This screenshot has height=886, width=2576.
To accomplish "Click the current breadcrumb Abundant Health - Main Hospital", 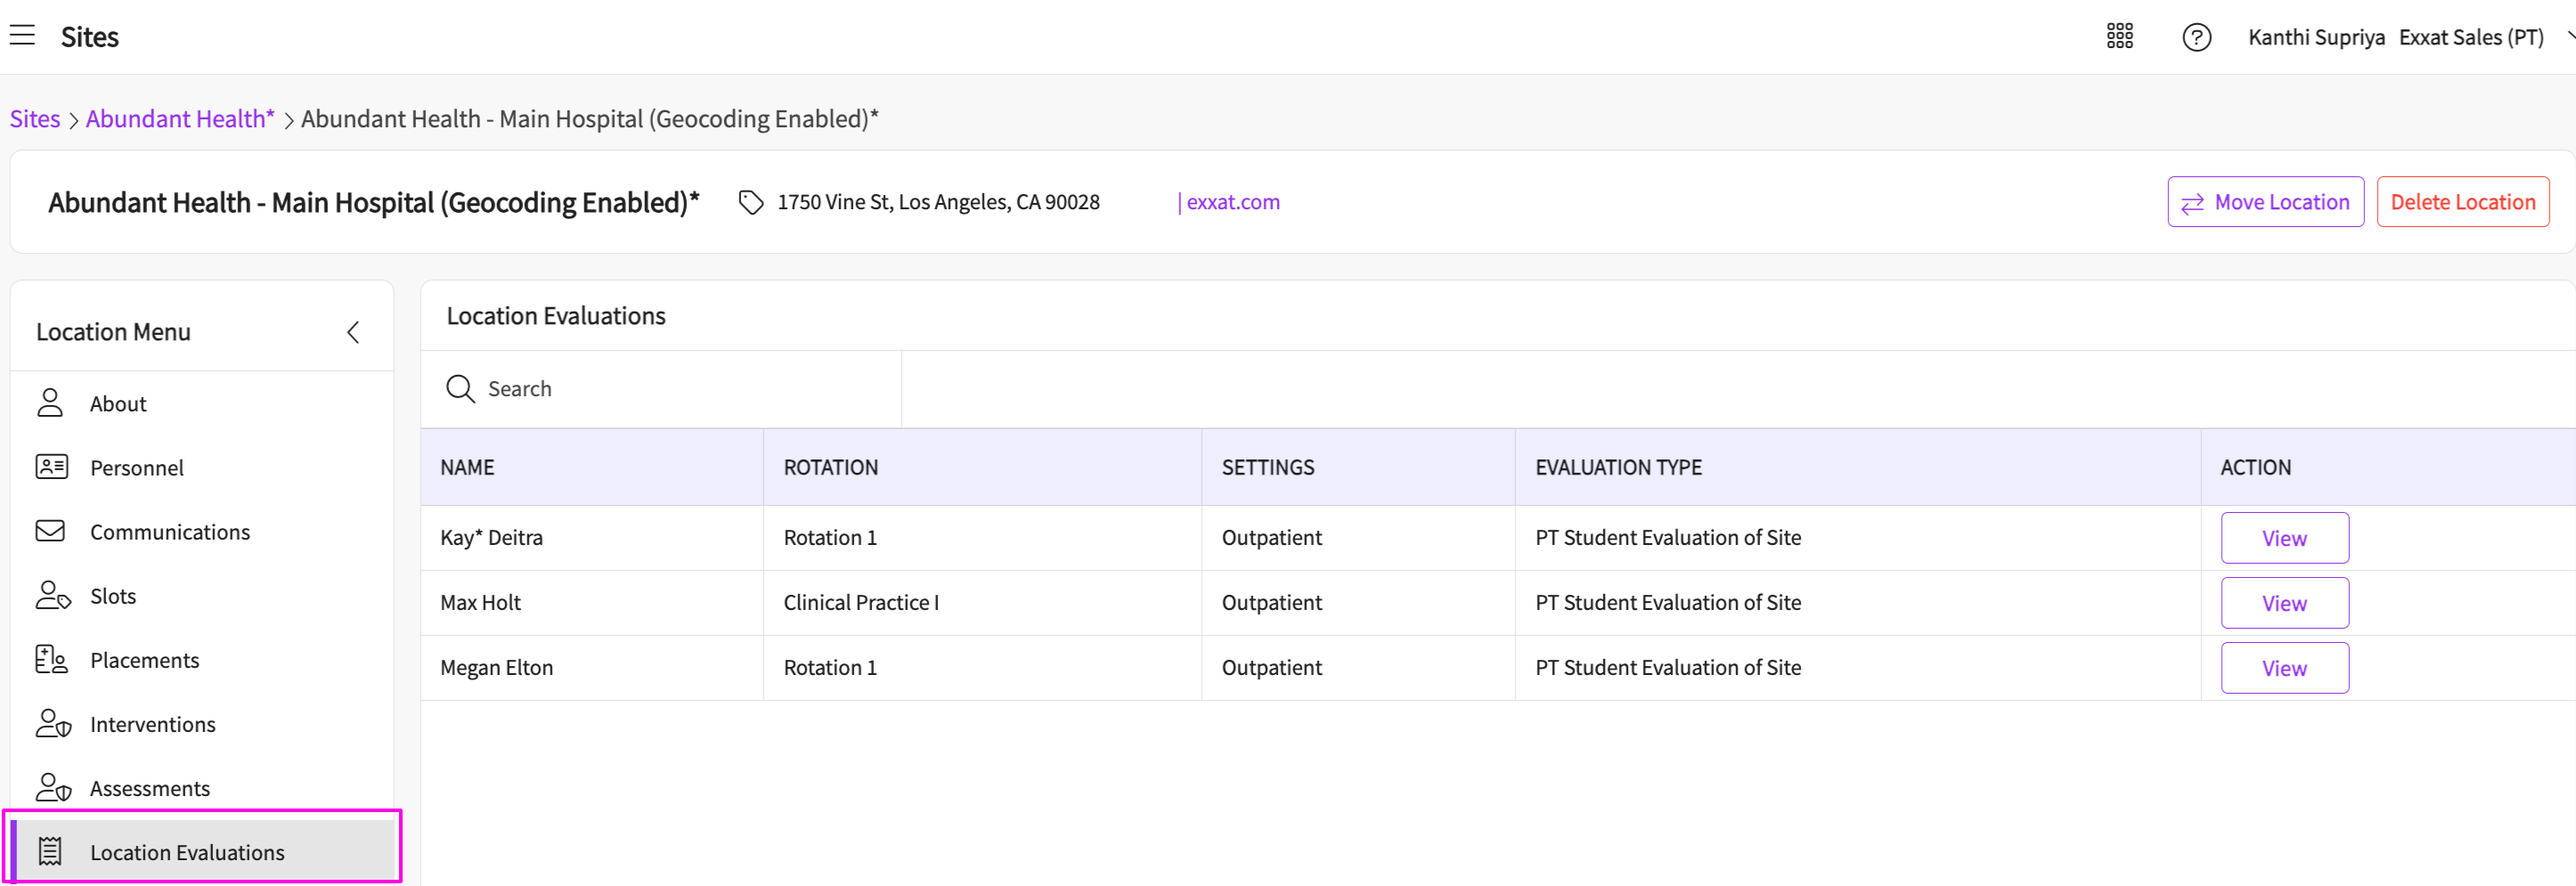I will [590, 119].
